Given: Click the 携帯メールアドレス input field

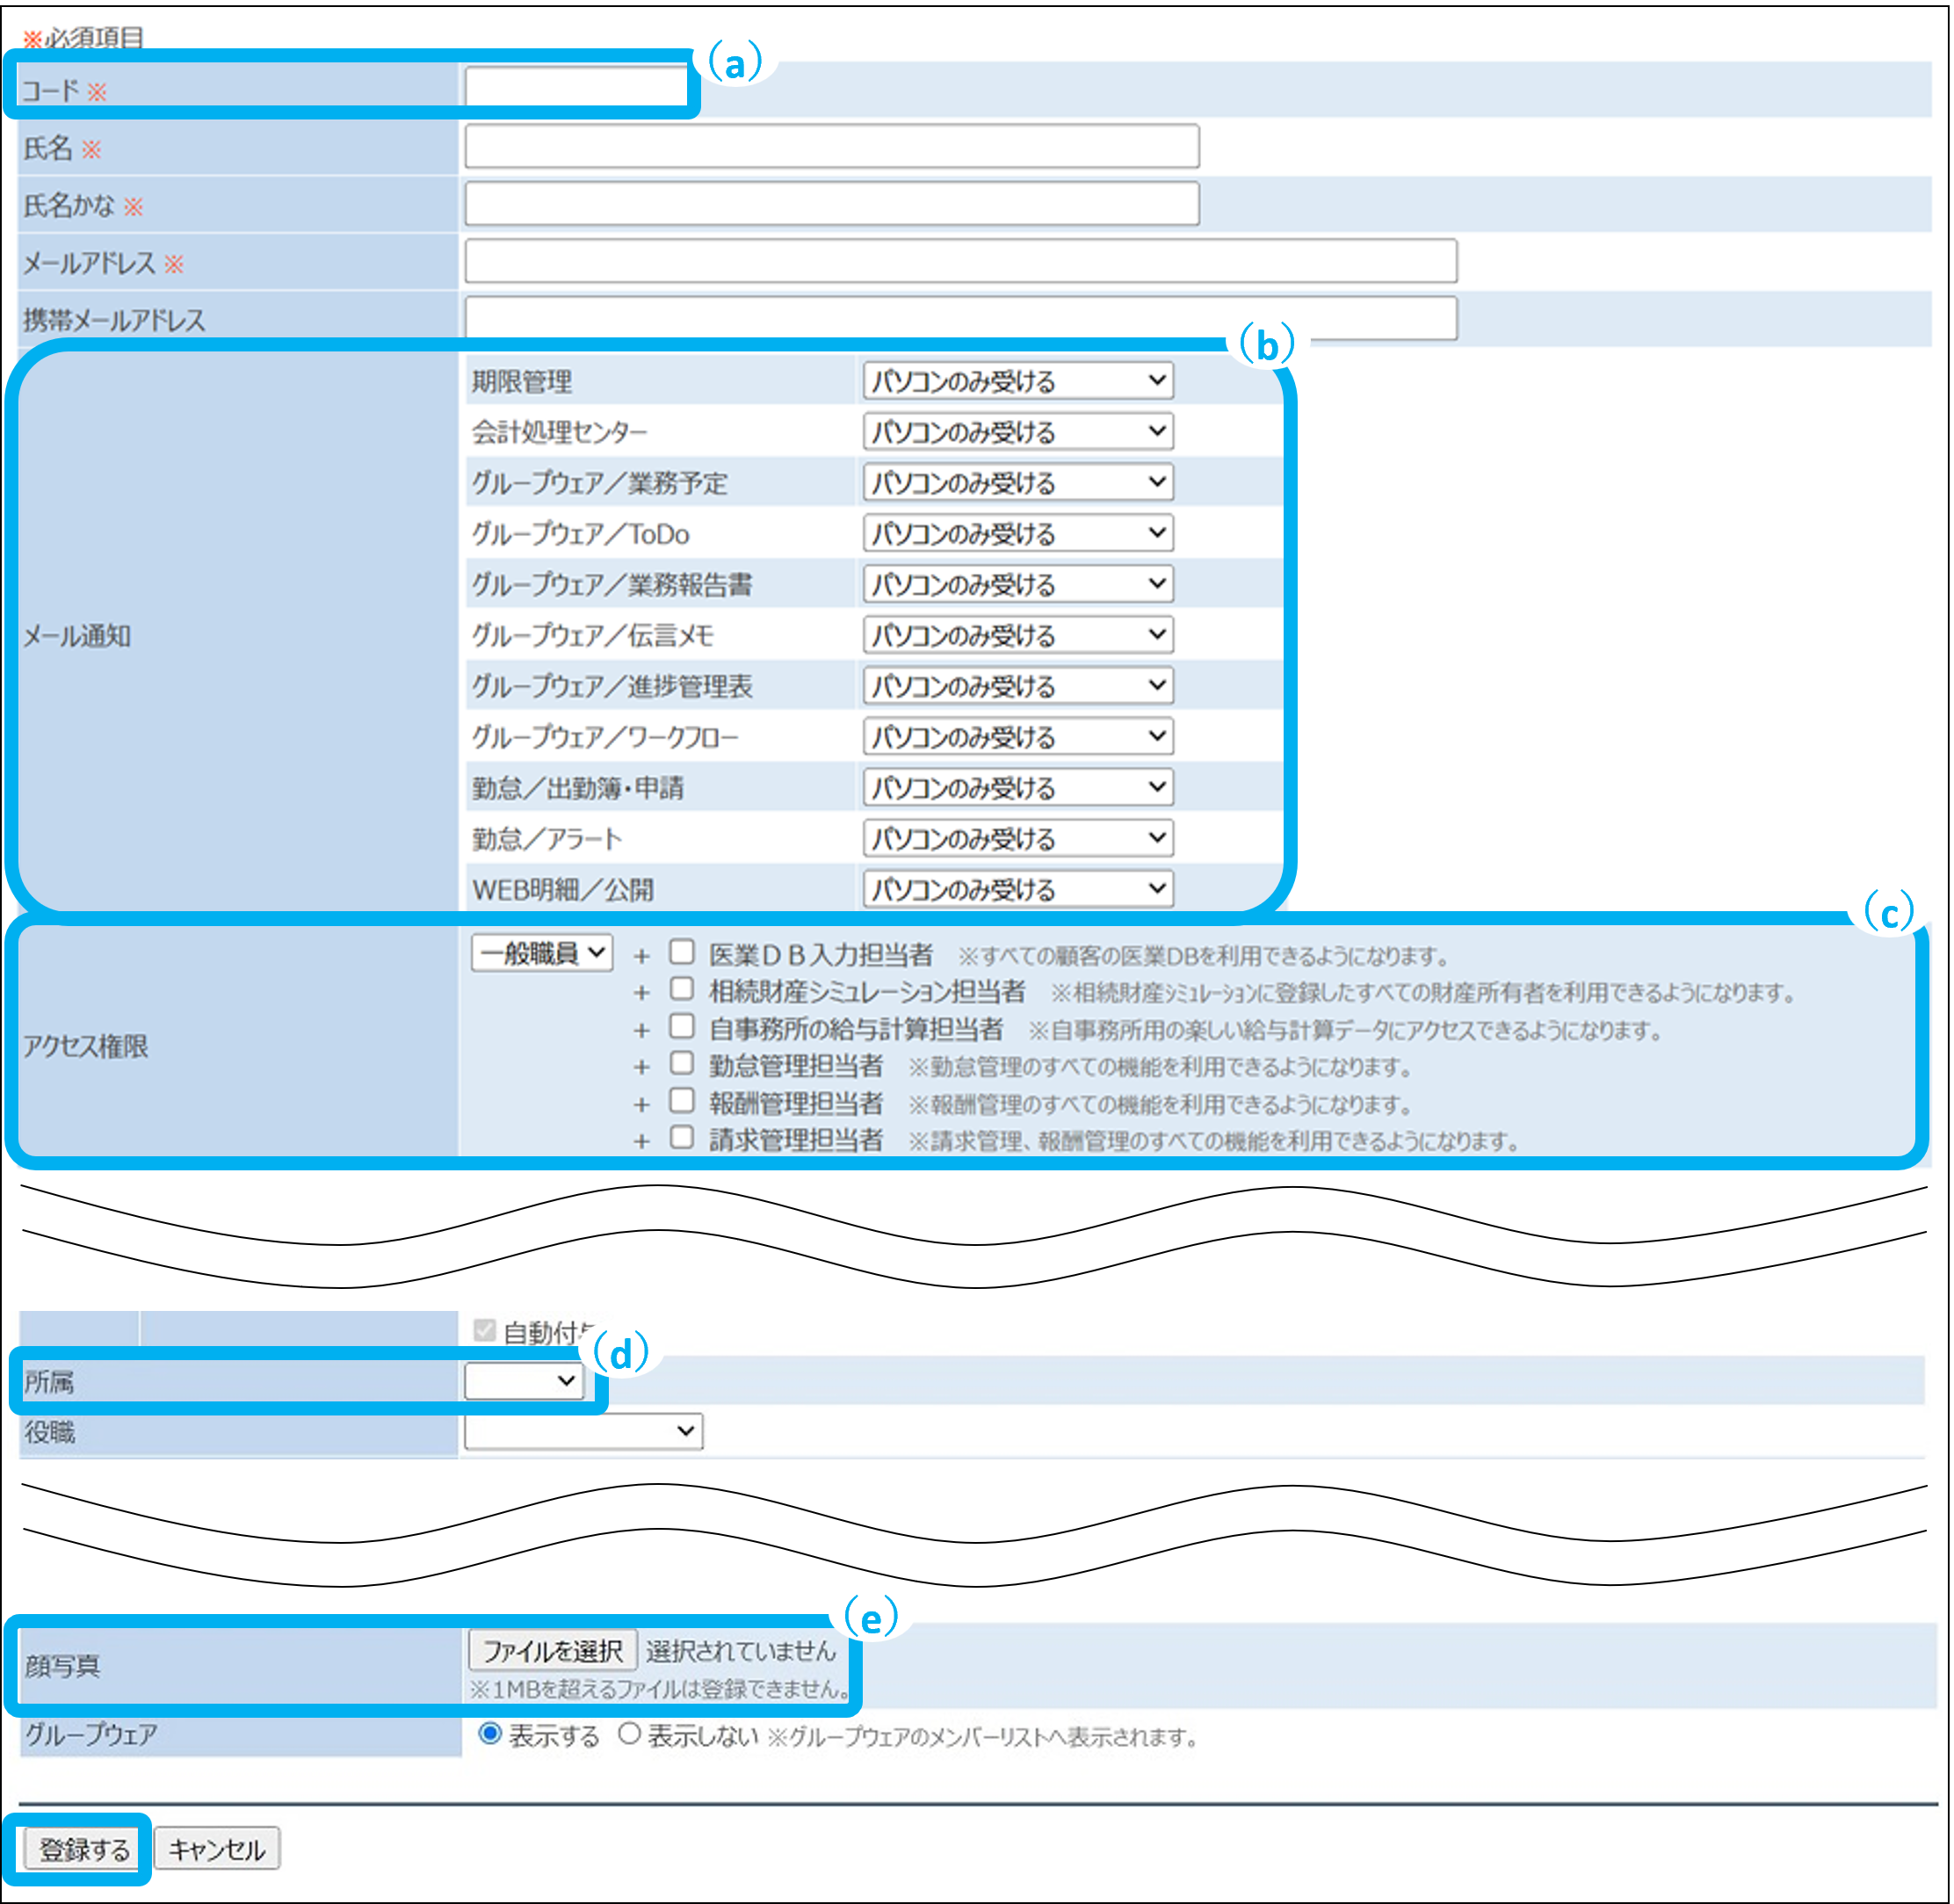Looking at the screenshot, I should click(959, 318).
